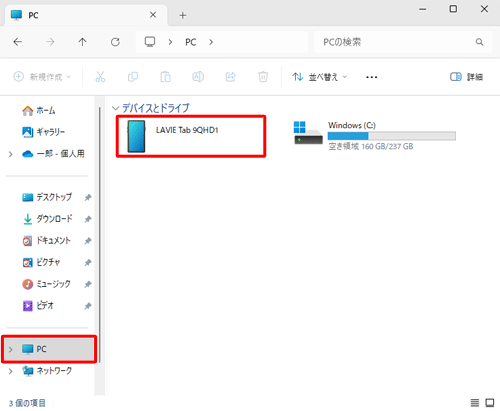Image resolution: width=500 pixels, height=411 pixels.
Task: Open ピクチャ in the sidebar
Action: (x=41, y=262)
